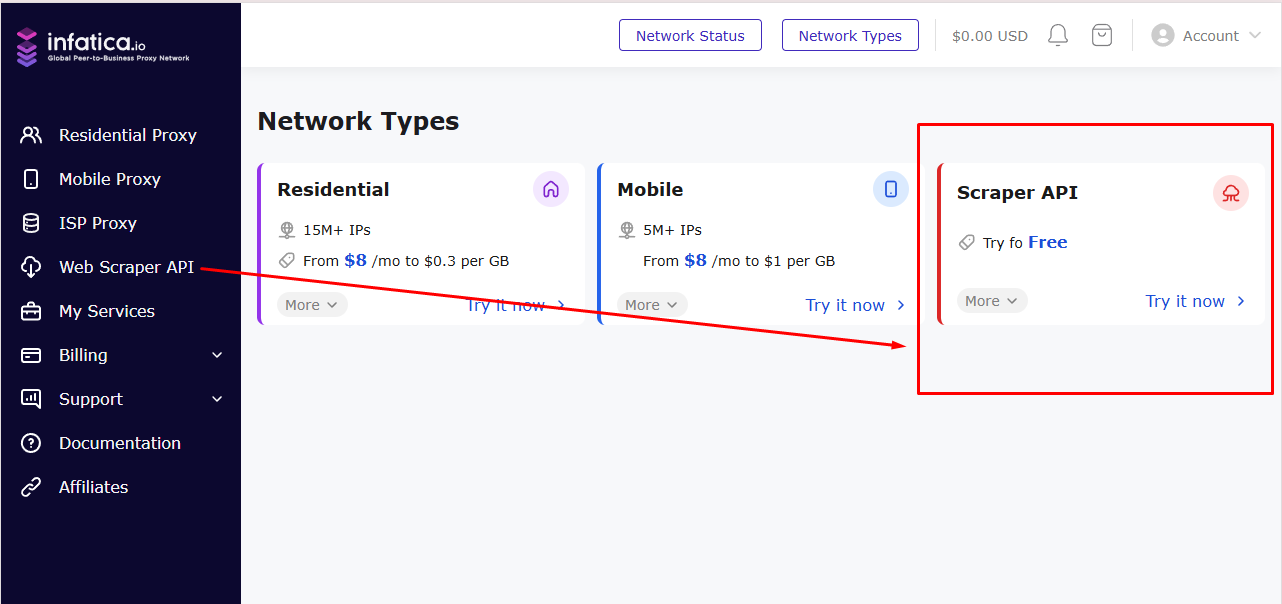This screenshot has height=604, width=1282.
Task: Click the Affiliates link icon
Action: [31, 487]
